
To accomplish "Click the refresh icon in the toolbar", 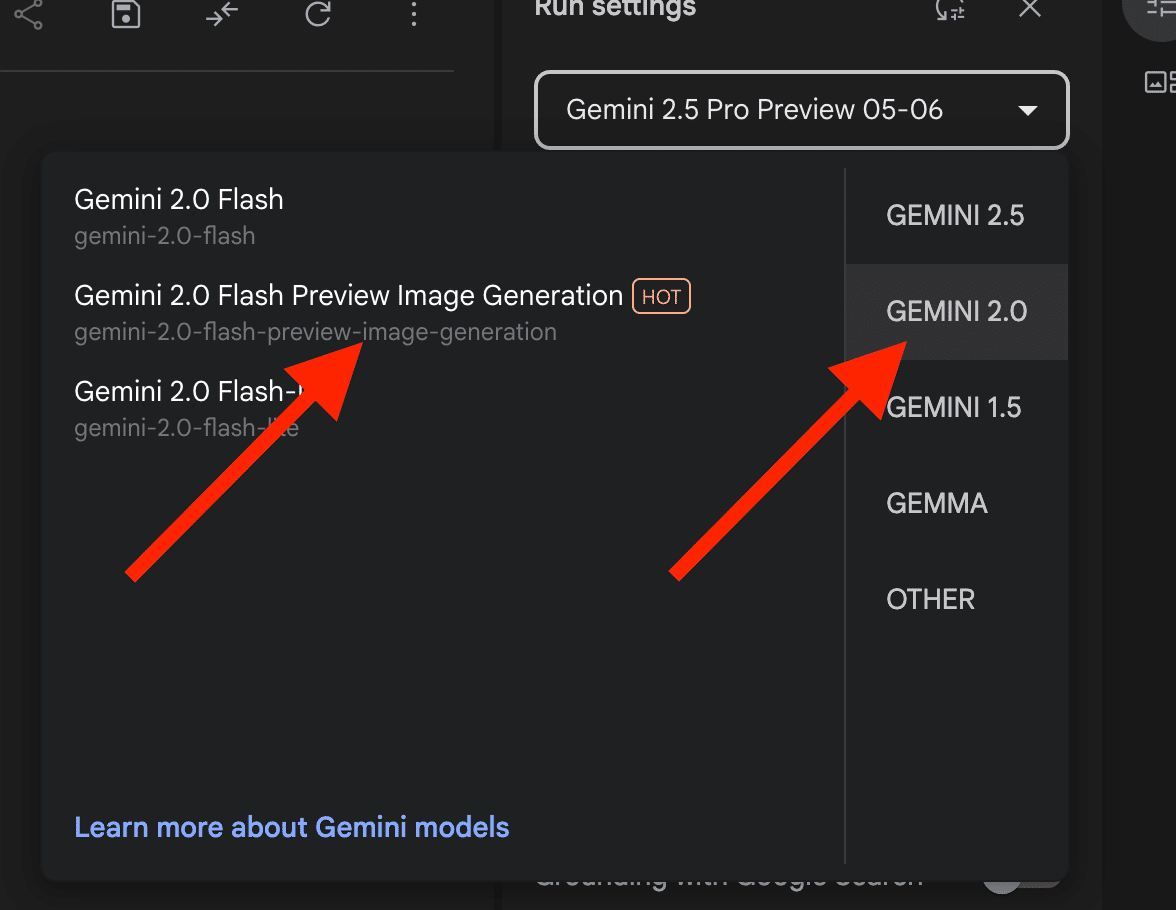I will [x=318, y=13].
